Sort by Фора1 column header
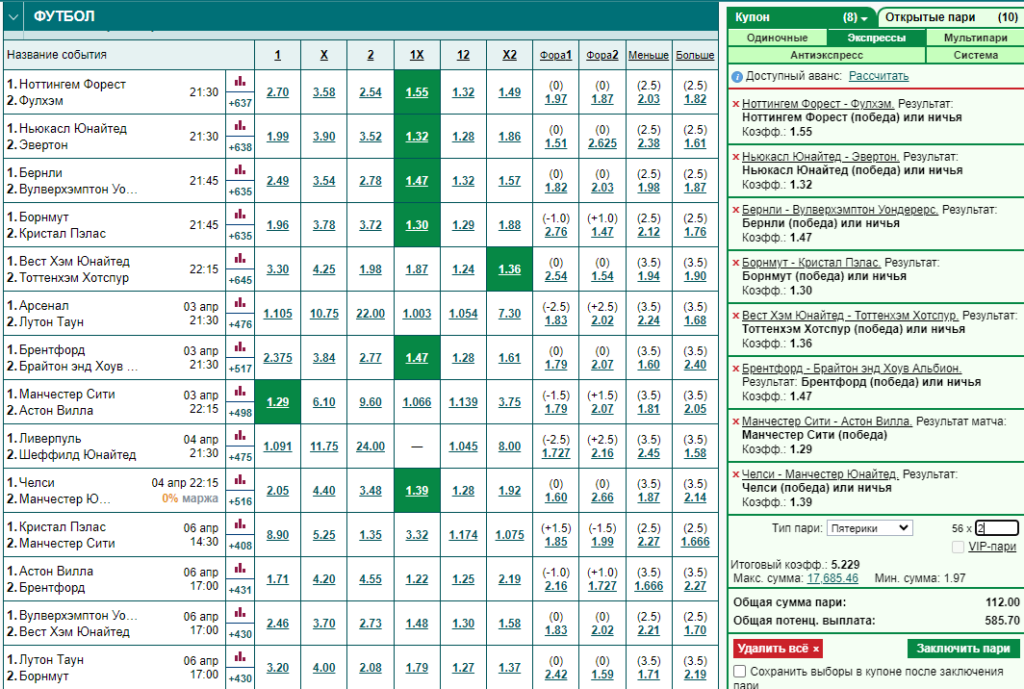Screen dimensions: 1024x689 [x=556, y=55]
